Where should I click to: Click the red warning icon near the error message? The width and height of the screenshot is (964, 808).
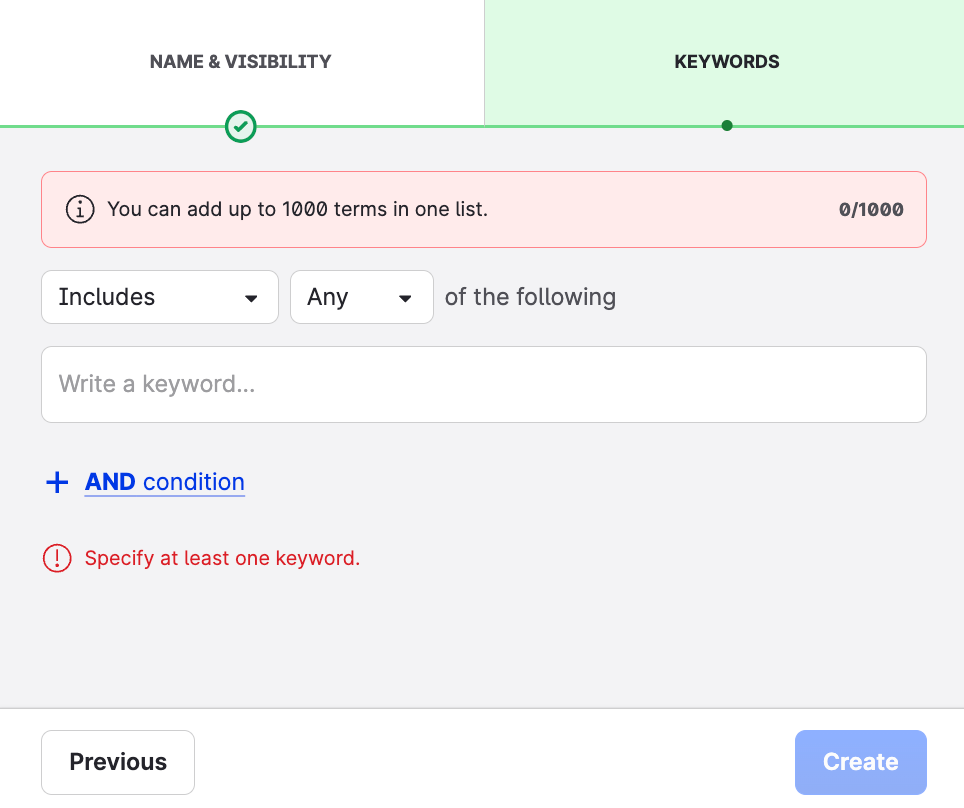(x=57, y=558)
